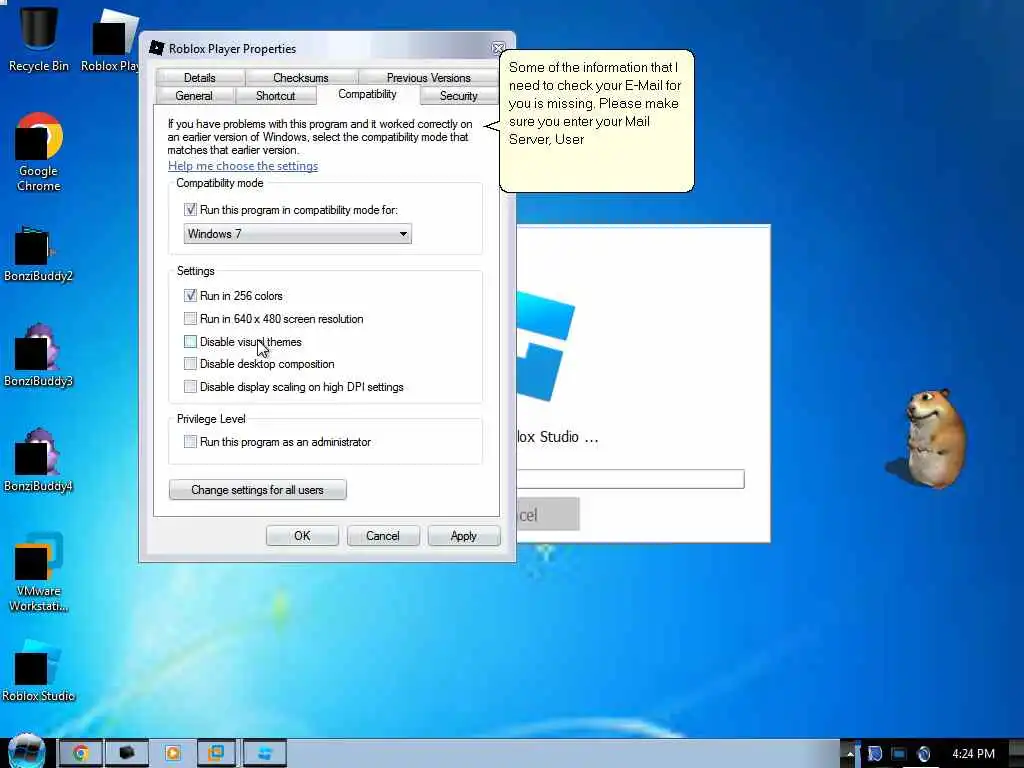Screen dimensions: 1024x768
Task: Click the VMware taskbar button
Action: click(x=217, y=753)
